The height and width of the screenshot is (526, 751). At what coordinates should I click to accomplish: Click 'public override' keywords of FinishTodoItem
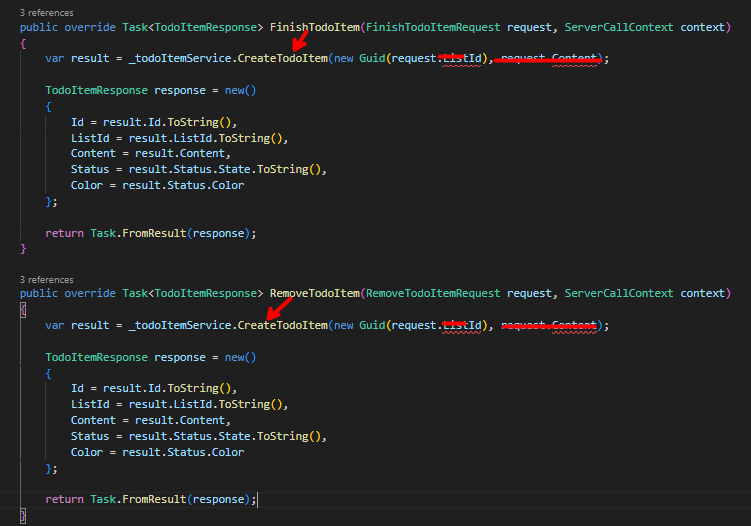coord(68,27)
